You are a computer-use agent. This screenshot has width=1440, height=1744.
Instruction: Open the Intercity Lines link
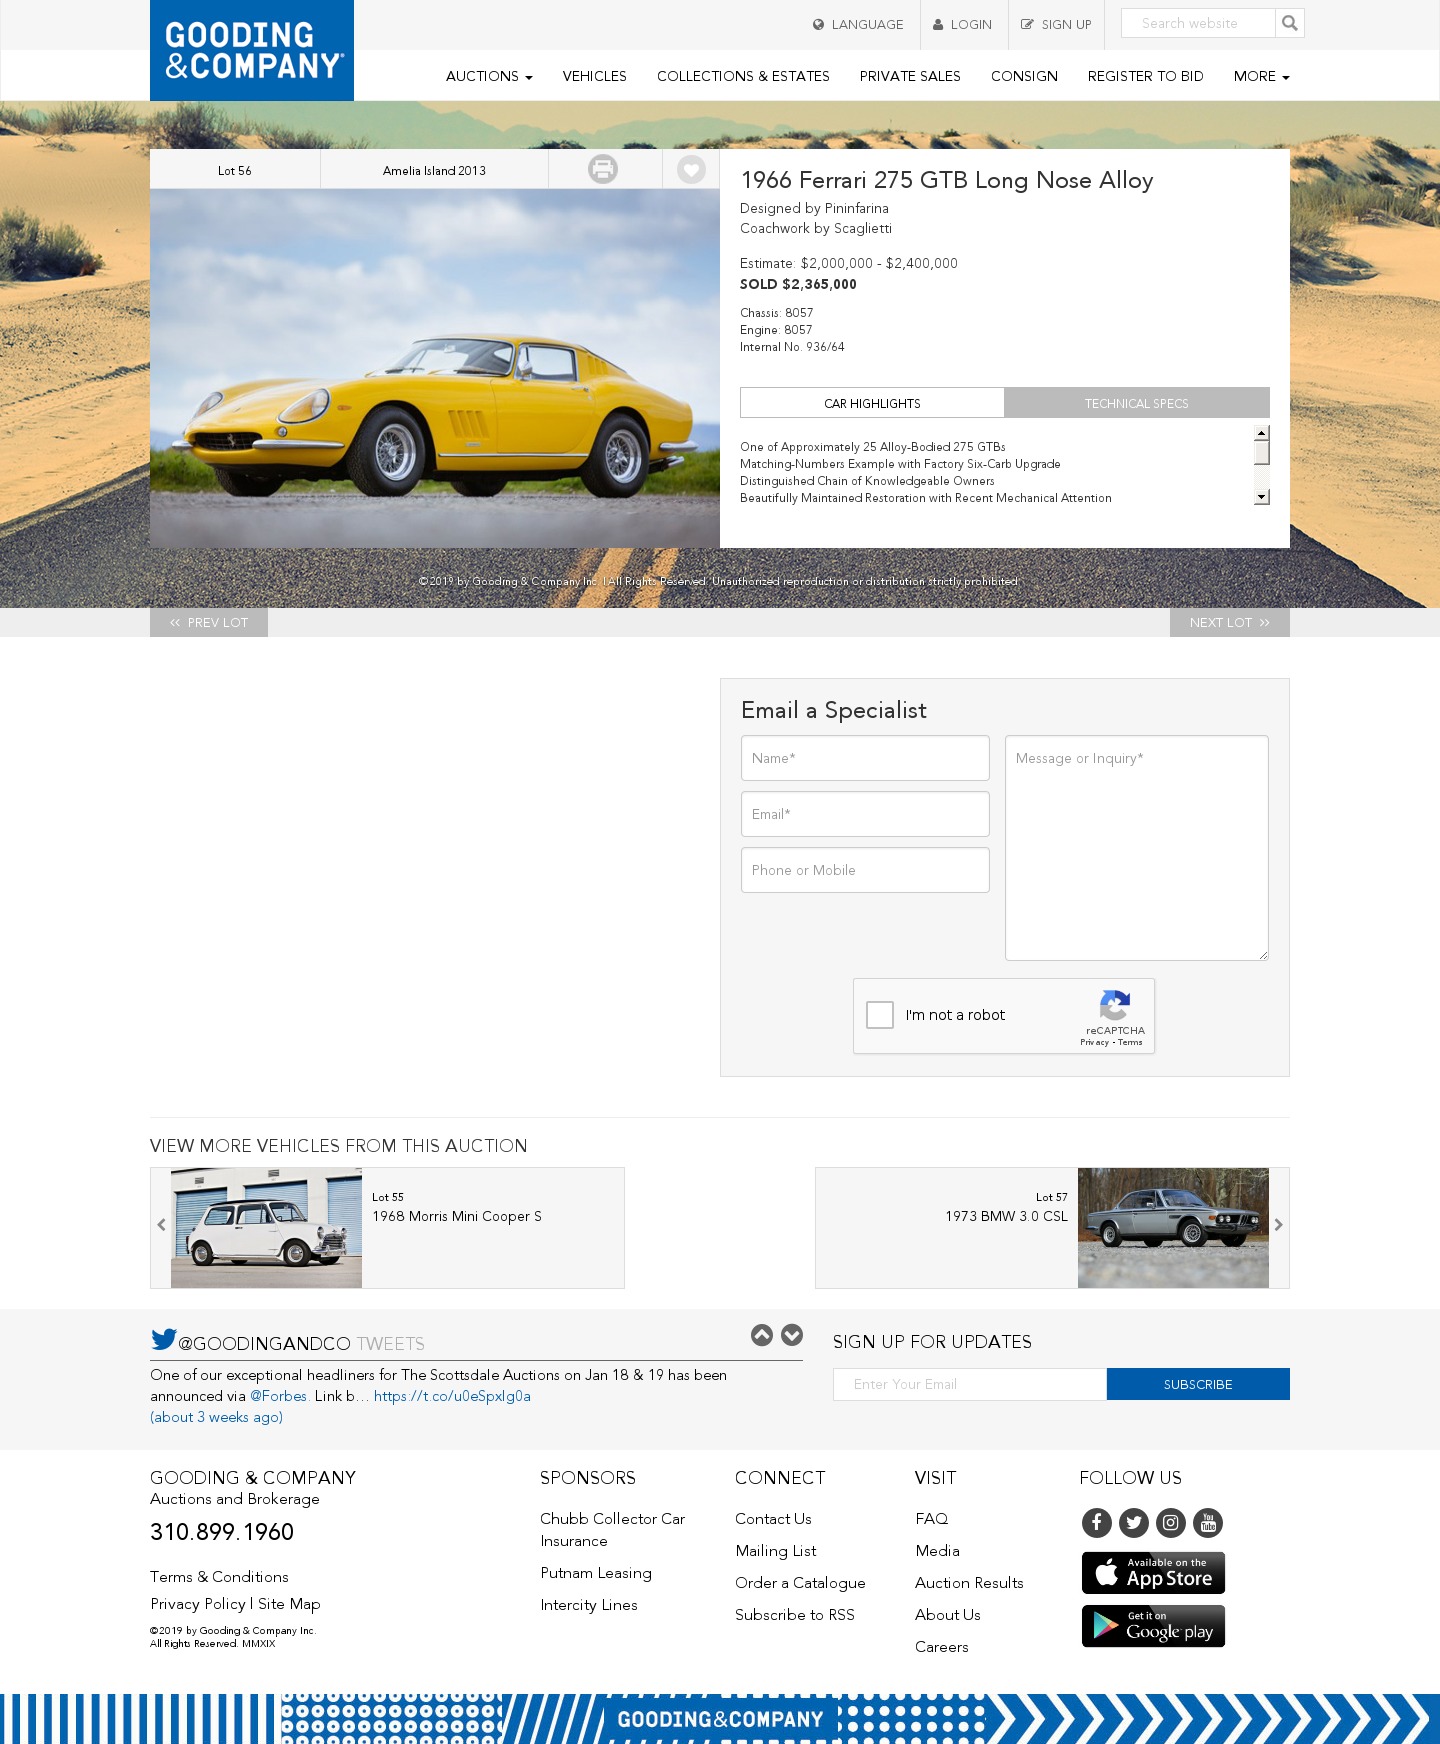(x=589, y=1605)
